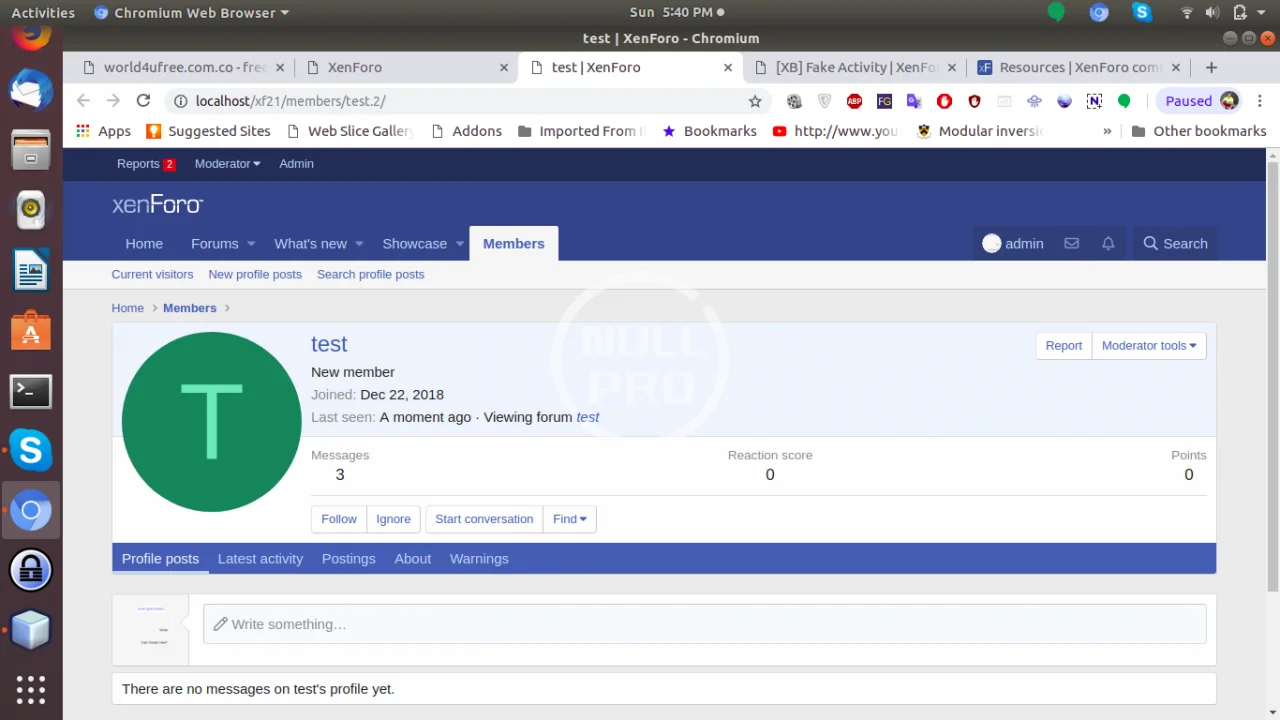Switch to the Latest activity tab
The image size is (1280, 720).
[x=260, y=559]
